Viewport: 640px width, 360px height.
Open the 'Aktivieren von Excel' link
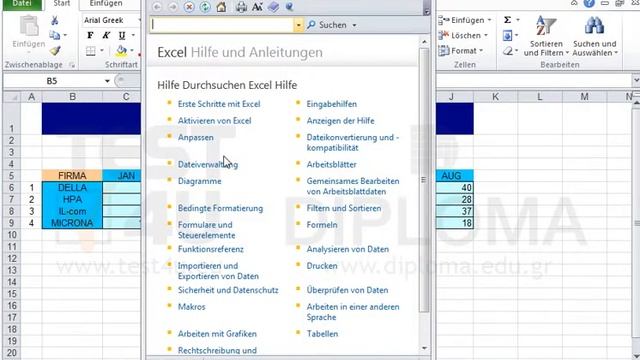tap(214, 121)
